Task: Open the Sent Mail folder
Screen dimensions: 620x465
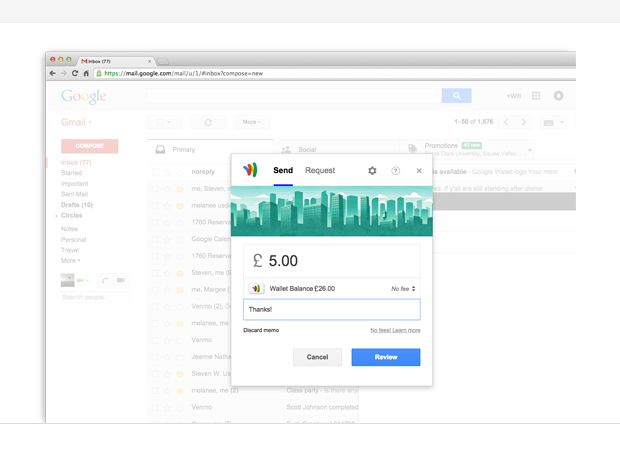Action: tap(74, 194)
